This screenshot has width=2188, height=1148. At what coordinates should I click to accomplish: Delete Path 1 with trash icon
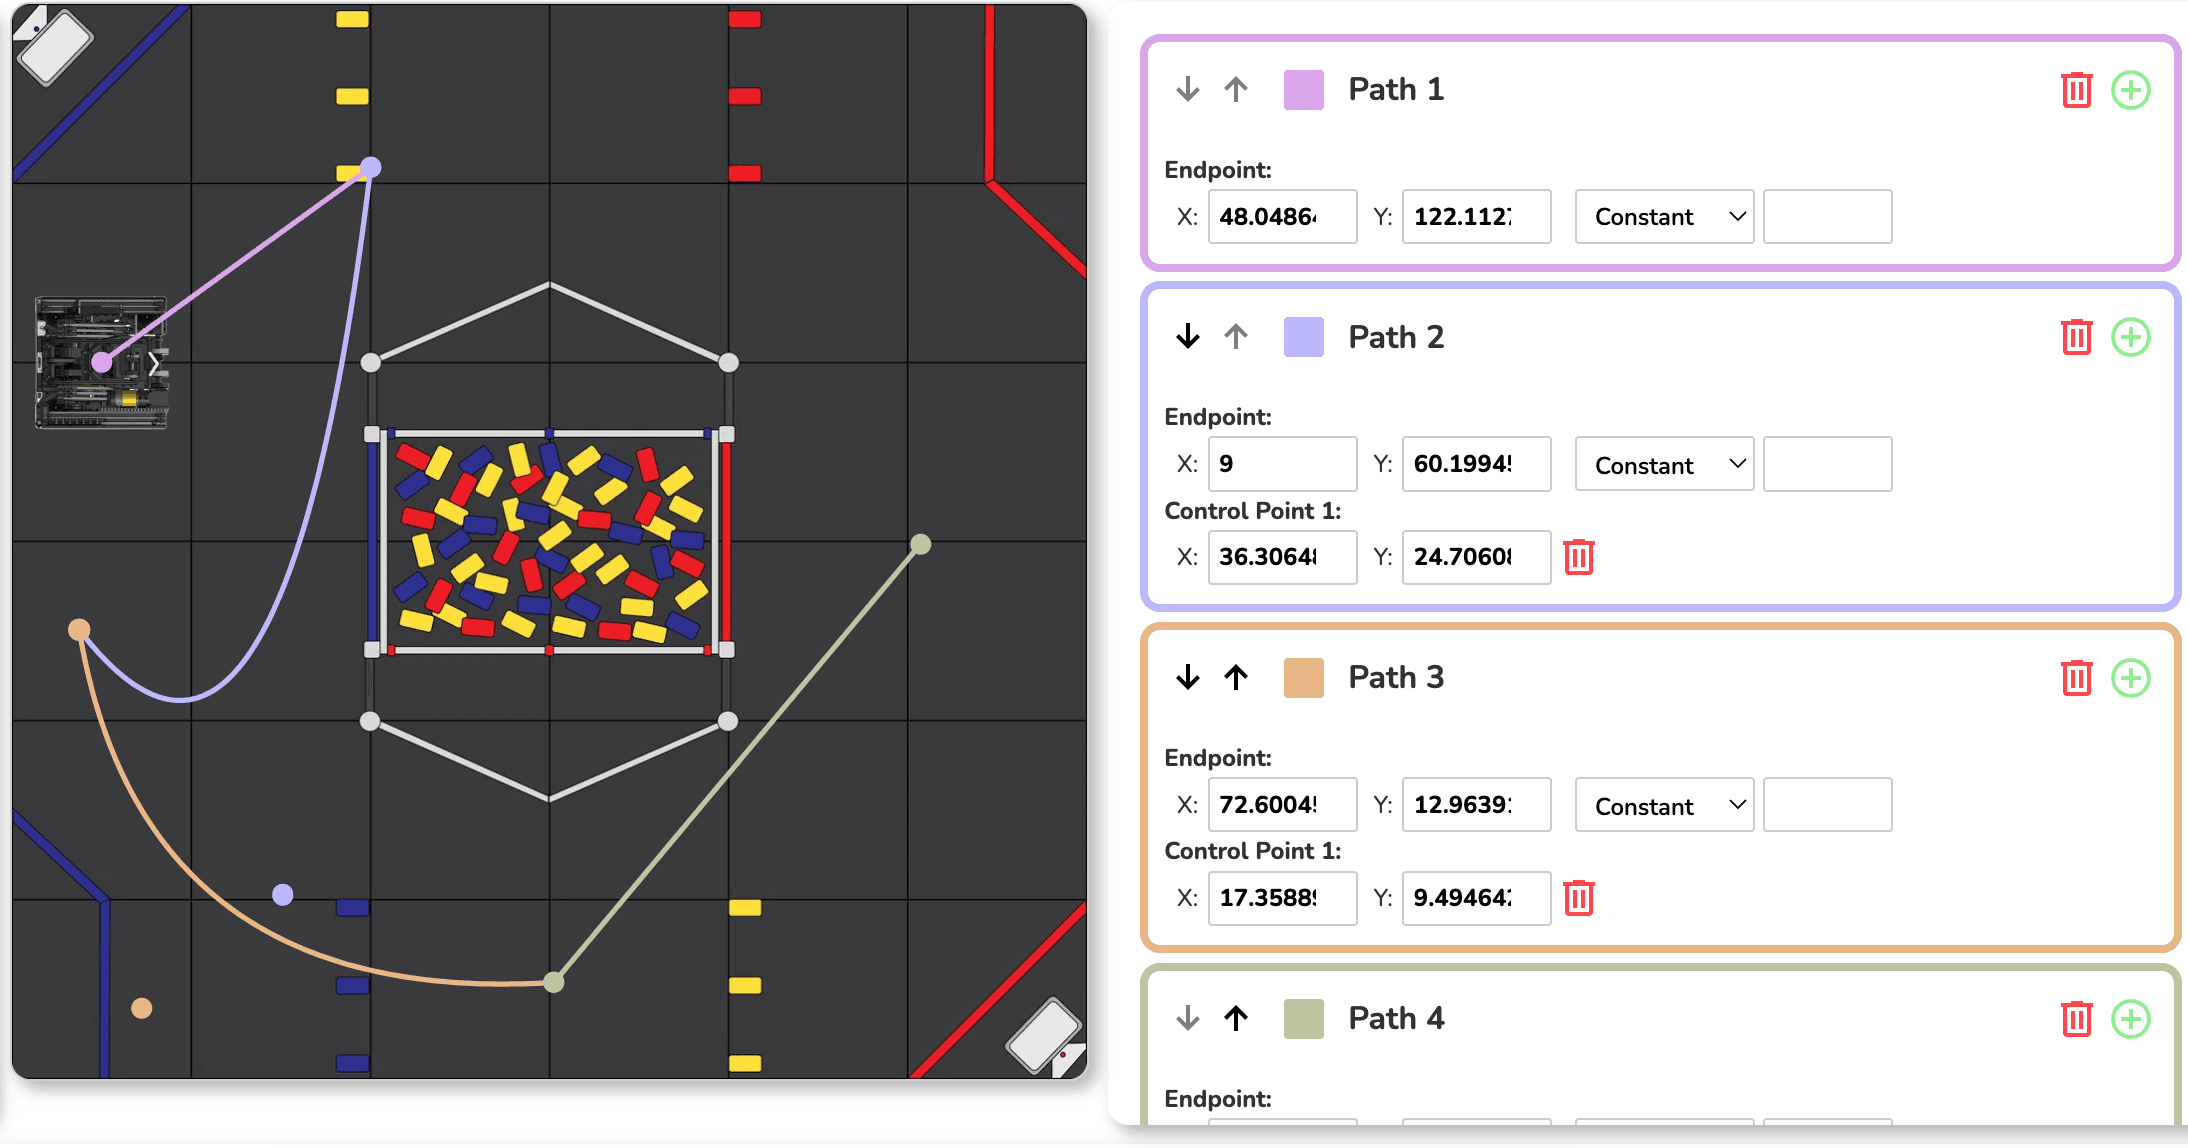[x=2076, y=90]
